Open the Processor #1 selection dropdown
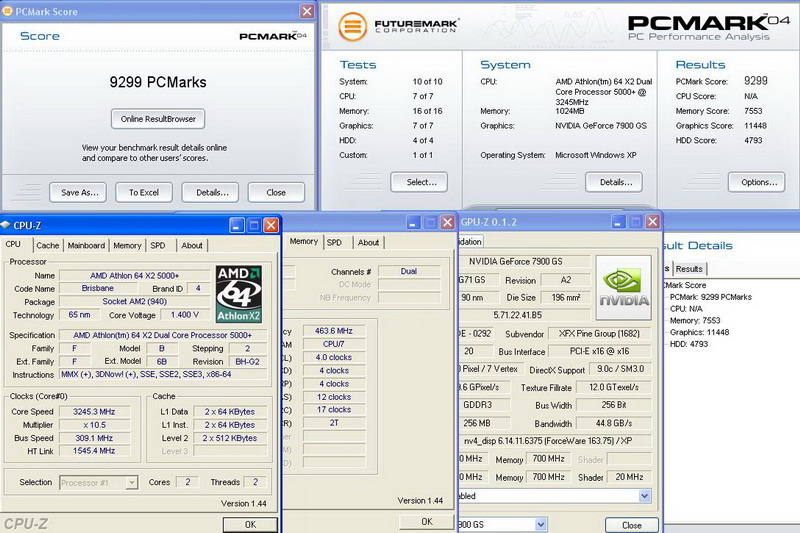This screenshot has height=533, width=800. pos(132,483)
